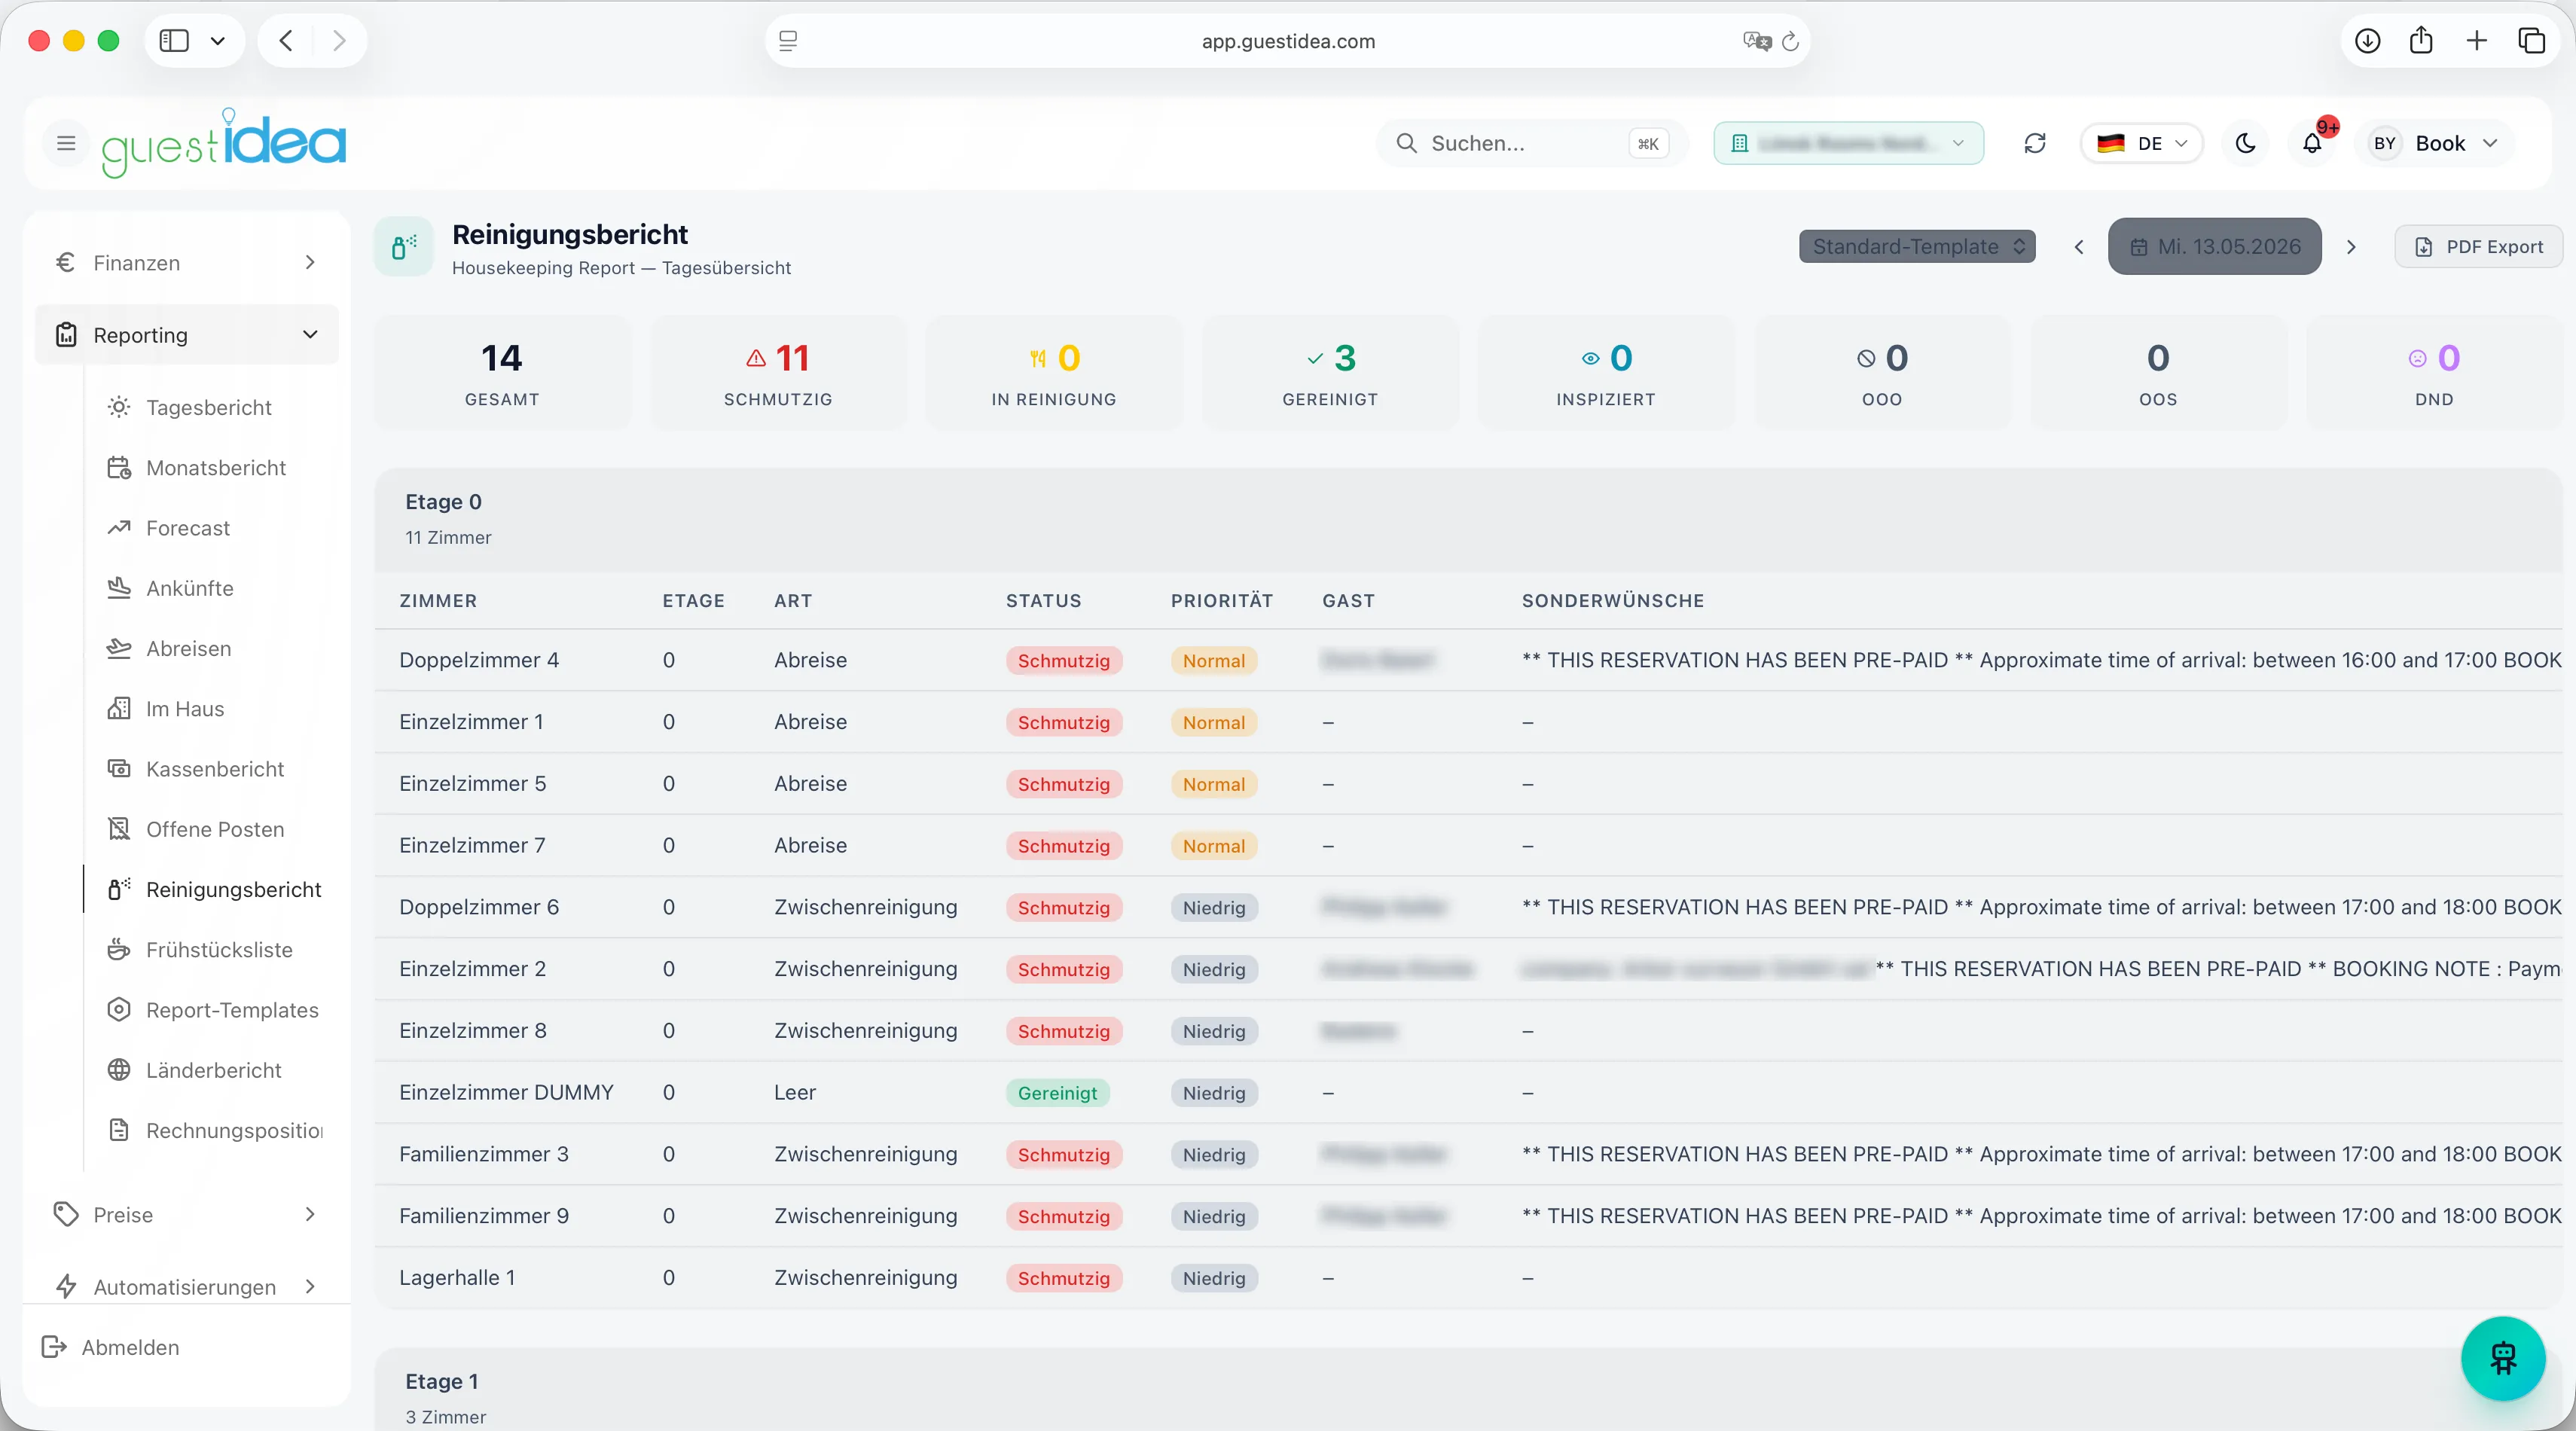This screenshot has height=1431, width=2576.
Task: Click the Safari reload page icon
Action: (x=1791, y=41)
